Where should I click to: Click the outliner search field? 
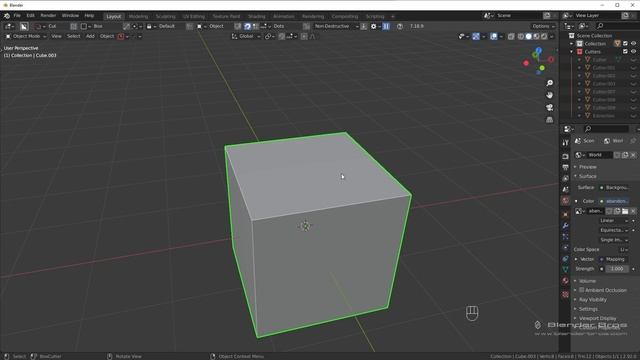pyautogui.click(x=617, y=26)
